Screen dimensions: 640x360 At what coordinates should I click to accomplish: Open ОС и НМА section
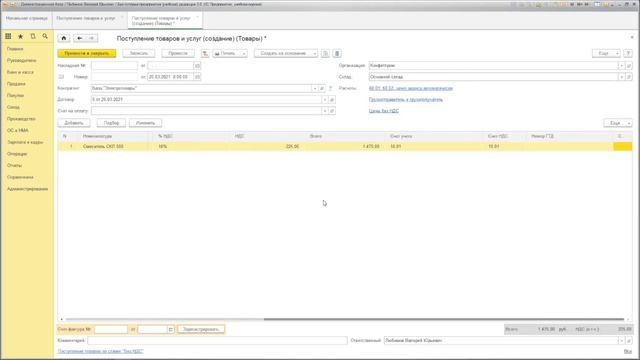(18, 130)
